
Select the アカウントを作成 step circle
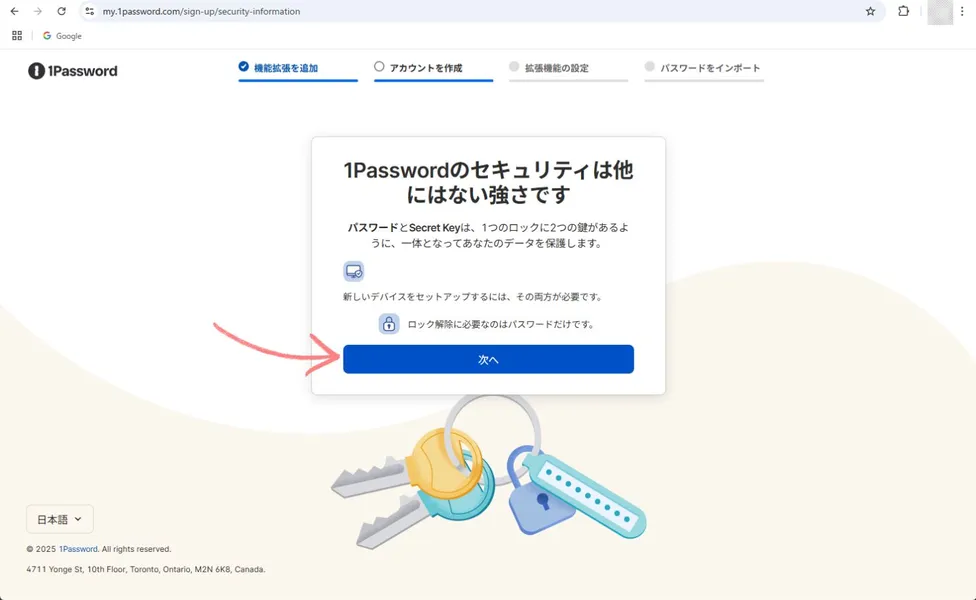[379, 67]
